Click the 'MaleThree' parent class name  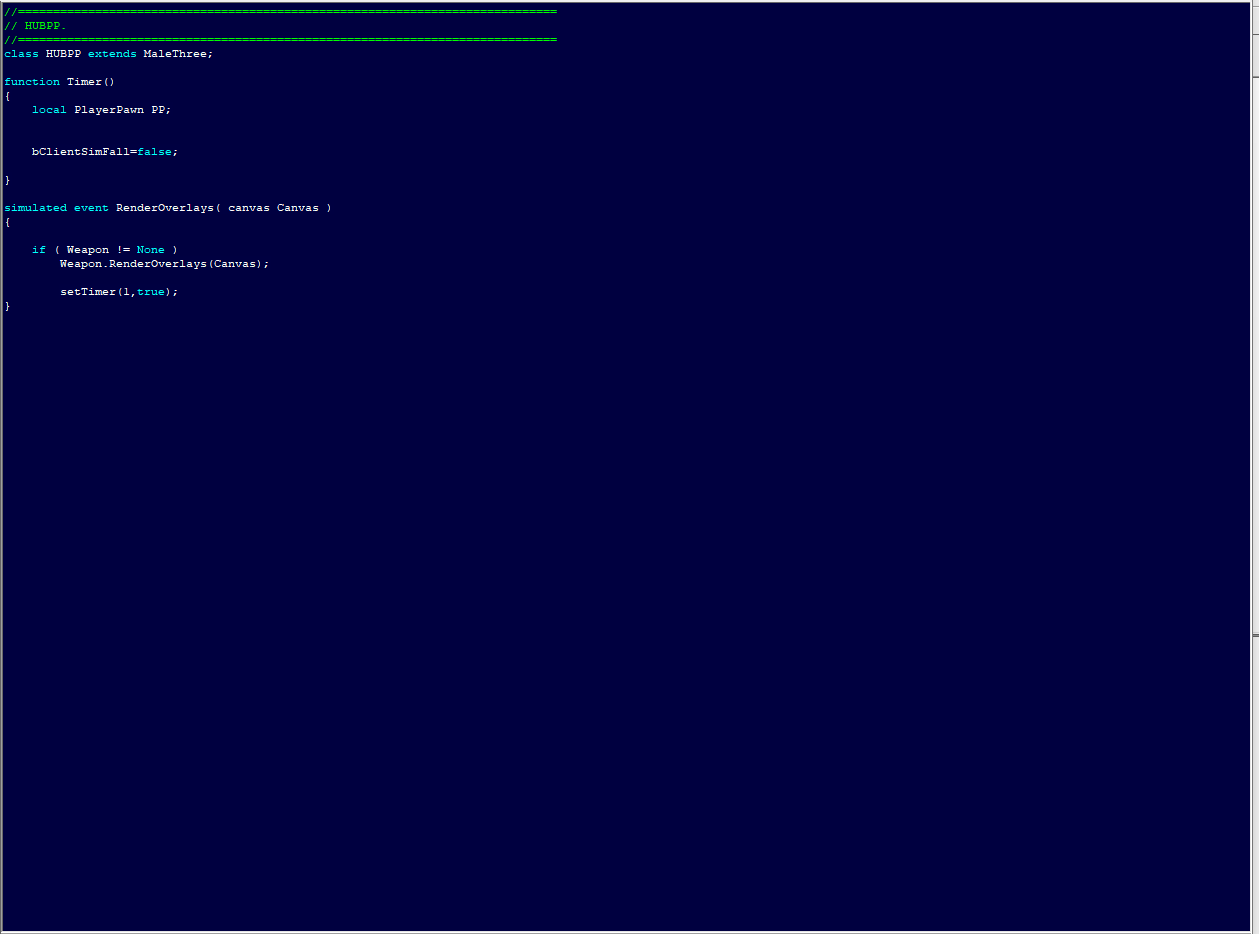pos(175,54)
